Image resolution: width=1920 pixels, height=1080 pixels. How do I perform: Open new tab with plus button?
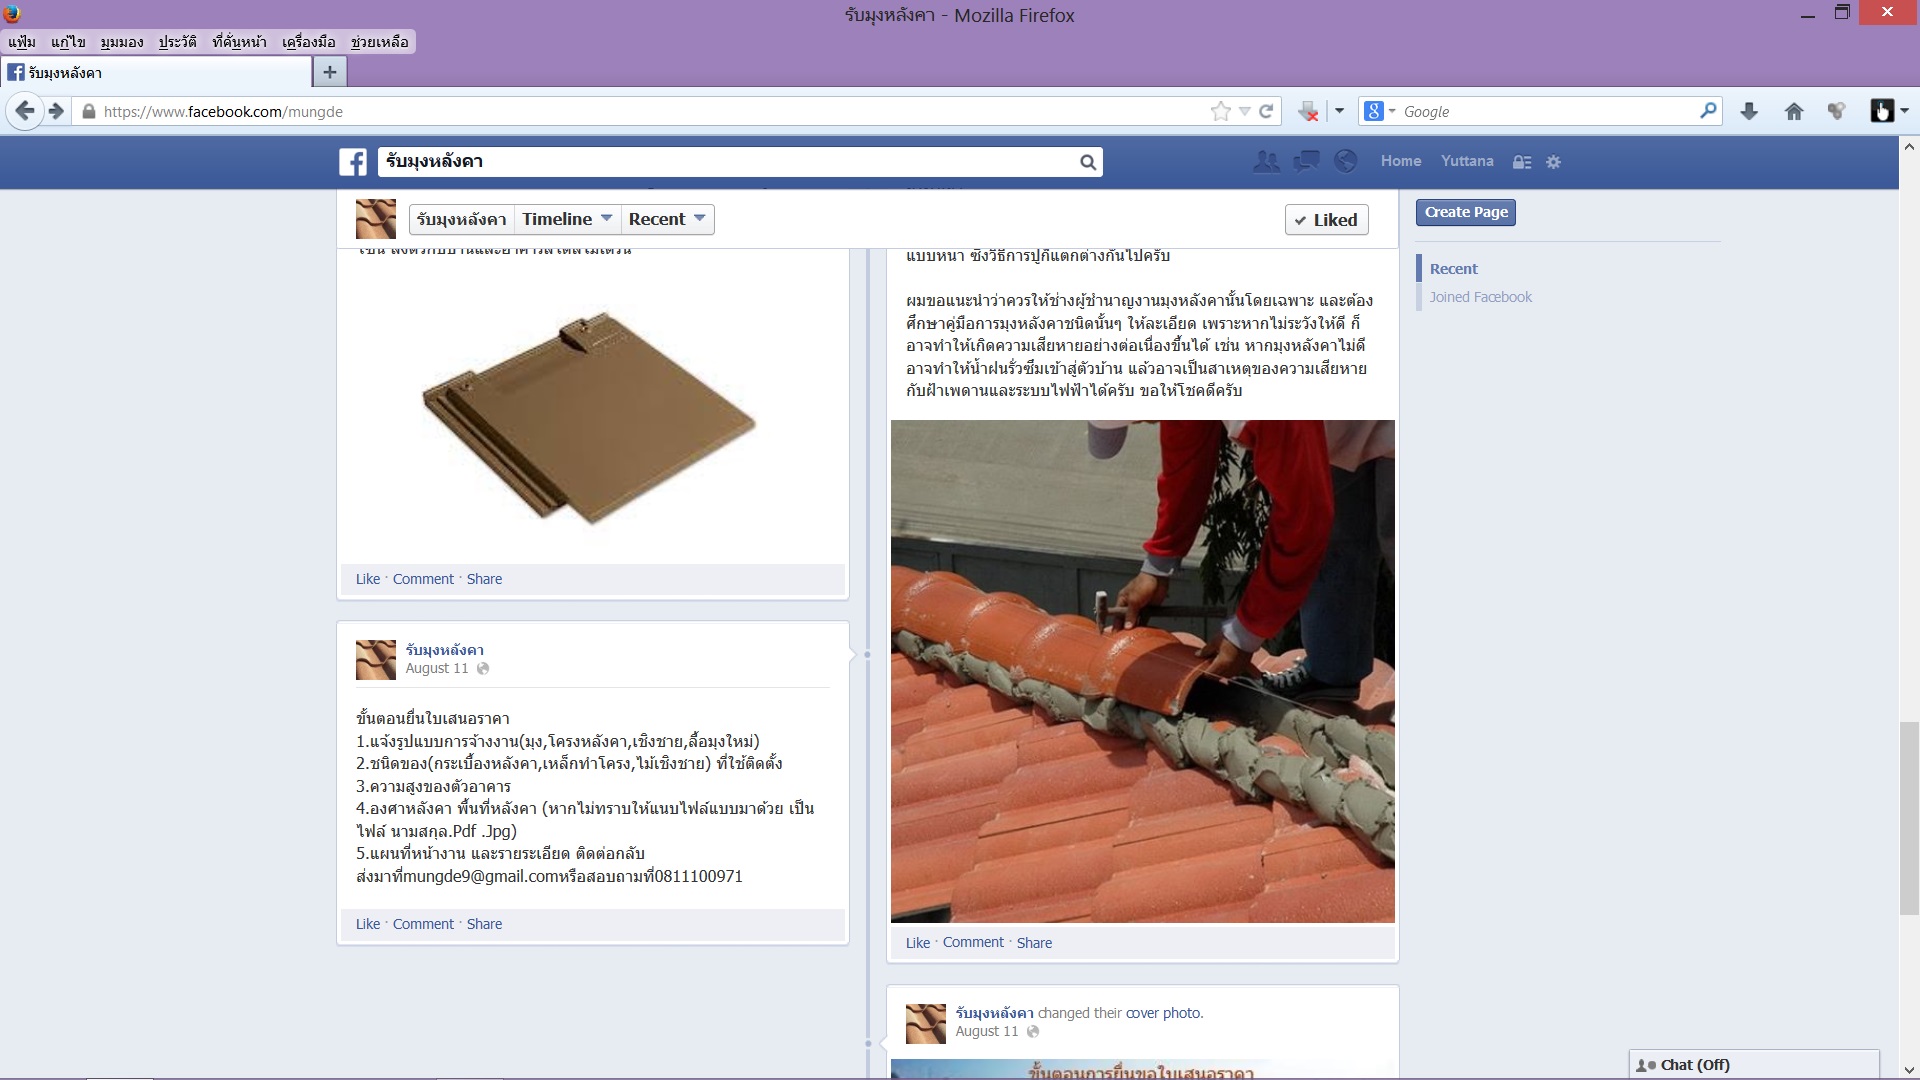point(330,72)
